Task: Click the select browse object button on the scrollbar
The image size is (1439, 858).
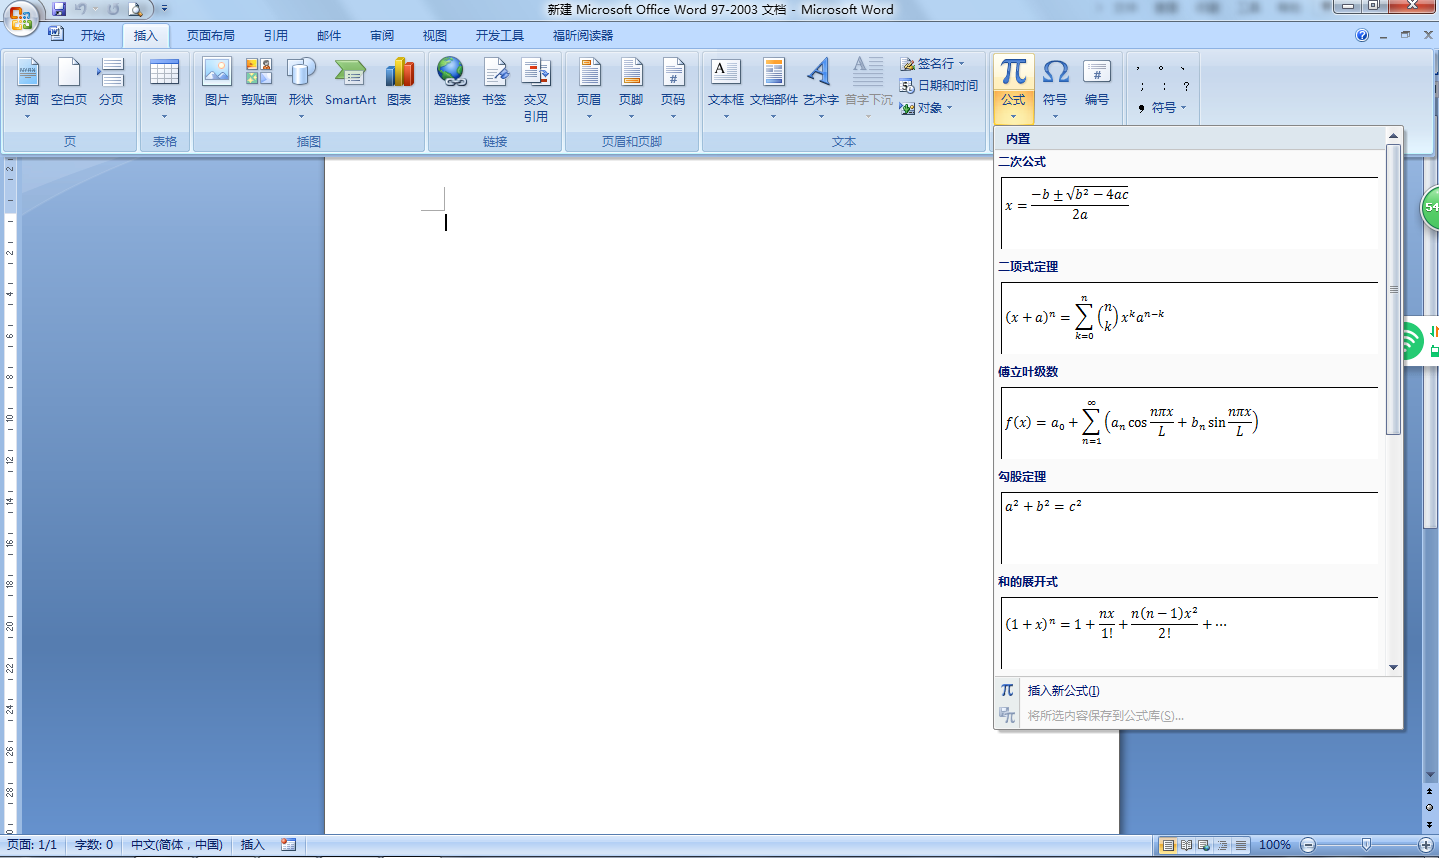Action: point(1430,808)
